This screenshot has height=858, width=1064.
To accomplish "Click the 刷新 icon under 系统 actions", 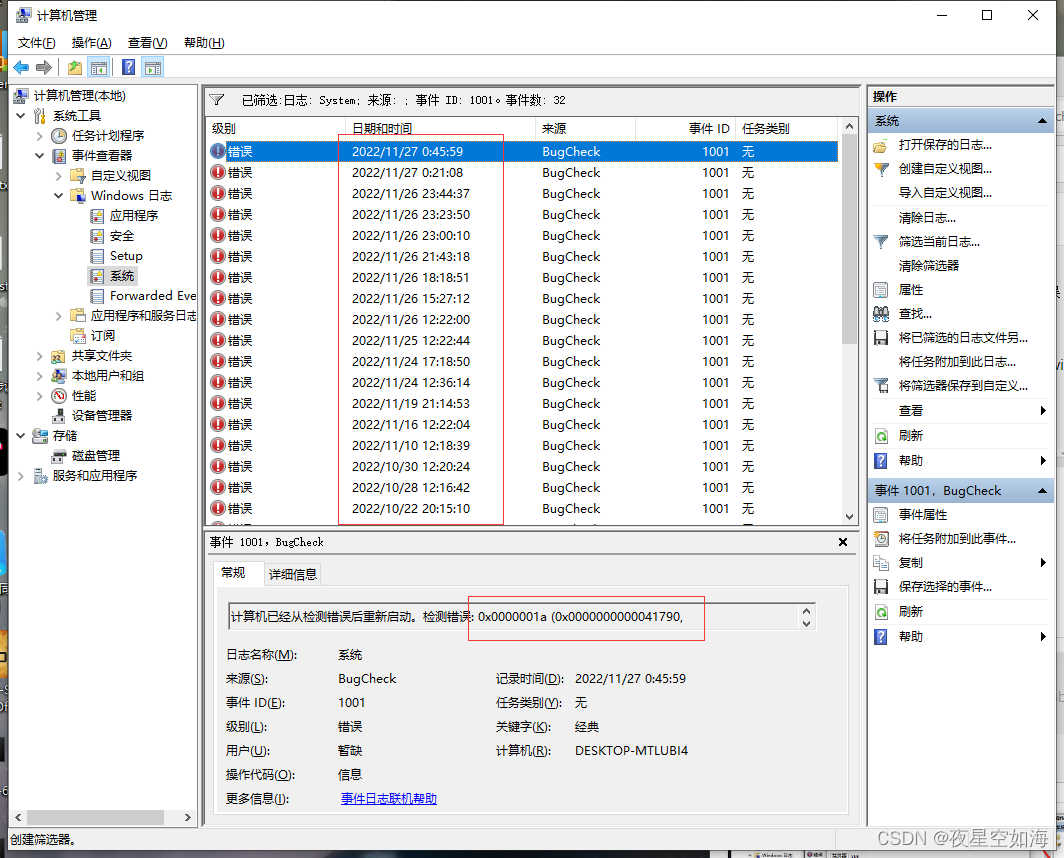I will tap(881, 436).
